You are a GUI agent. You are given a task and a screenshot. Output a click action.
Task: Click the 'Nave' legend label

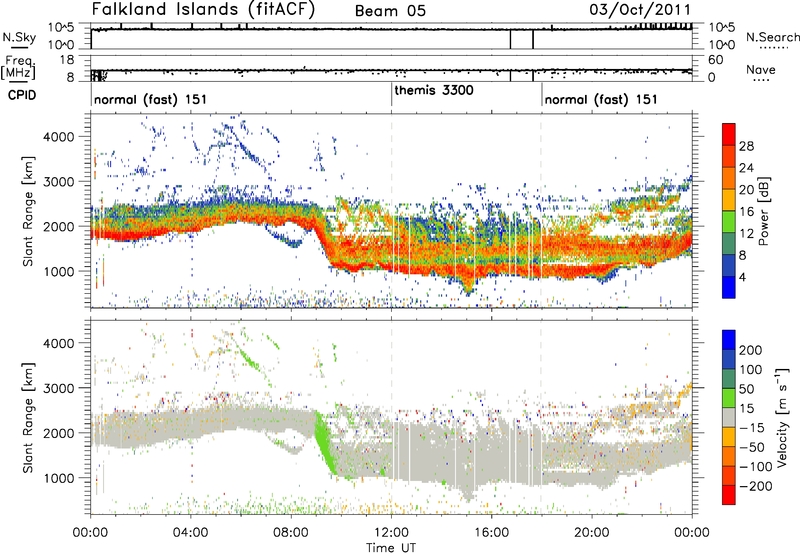tap(761, 70)
